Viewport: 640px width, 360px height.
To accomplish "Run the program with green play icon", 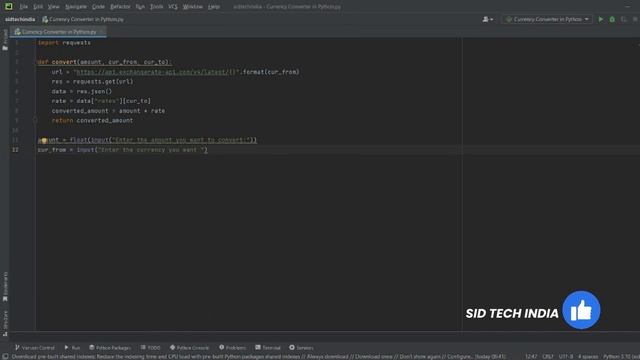I will [601, 19].
